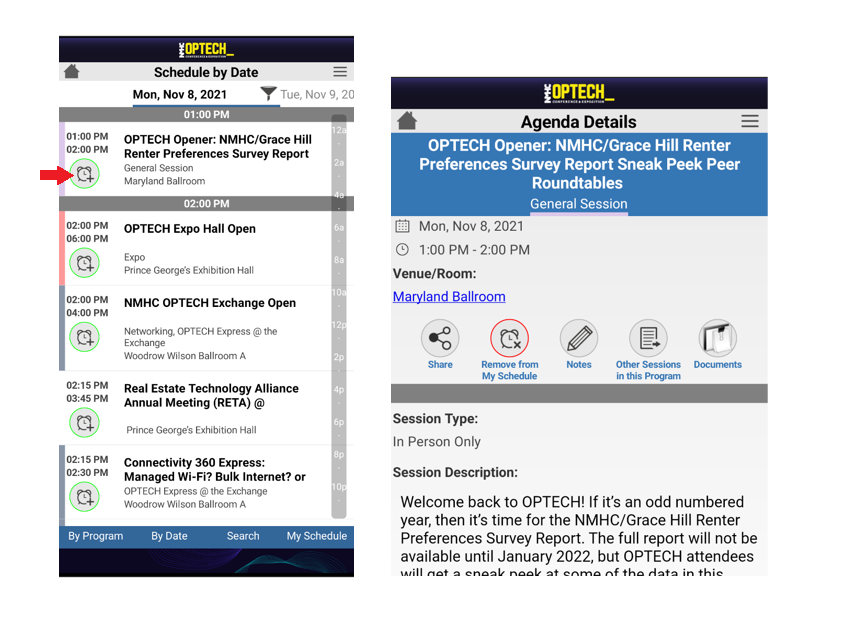
Task: Tap 'Other Sessions in this Program' label text
Action: click(649, 370)
